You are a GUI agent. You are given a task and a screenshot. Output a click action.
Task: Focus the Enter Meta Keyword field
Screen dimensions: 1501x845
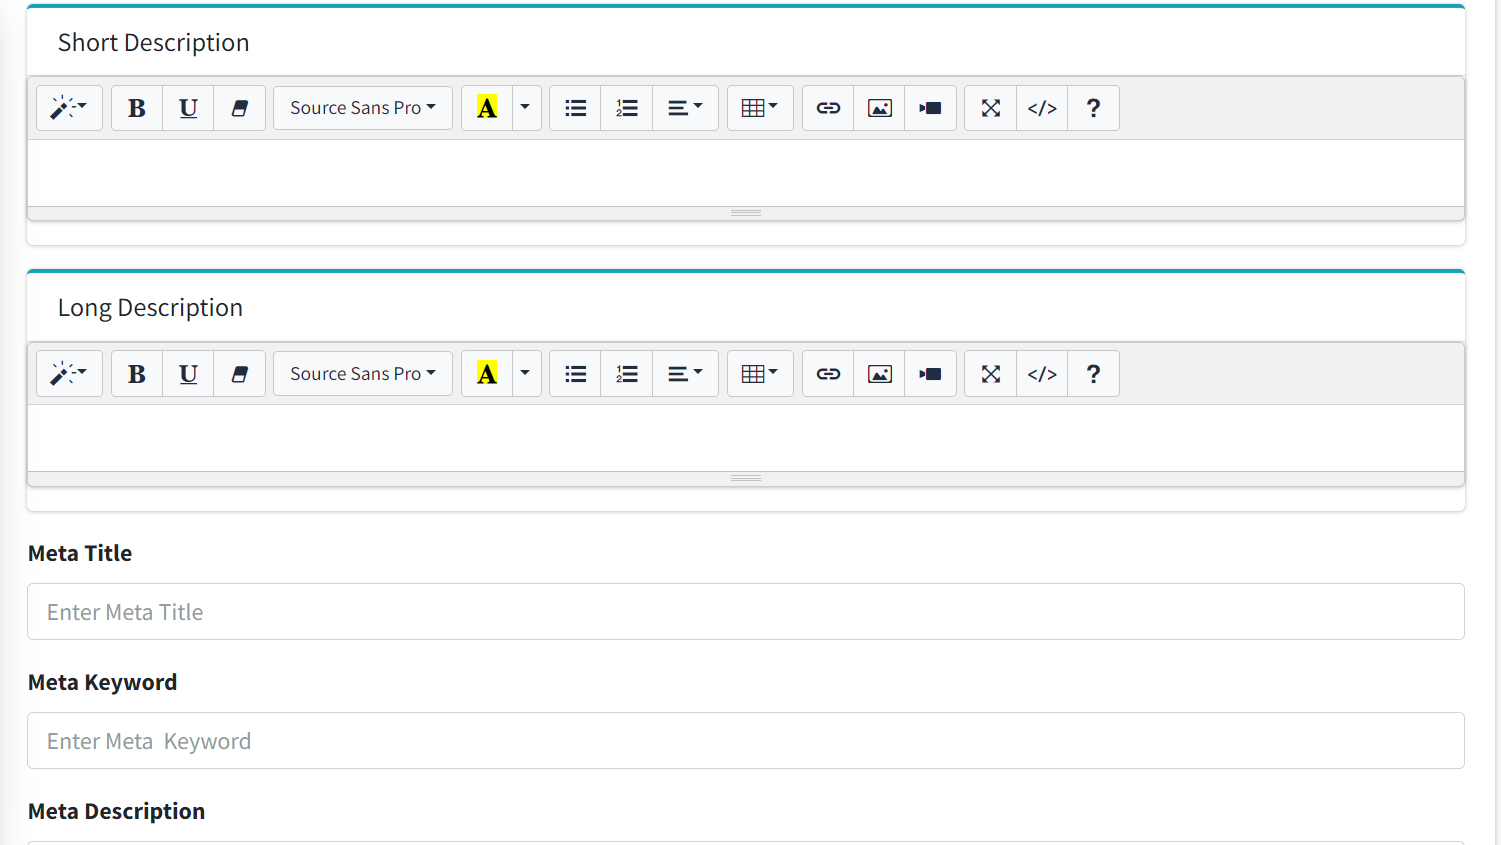745,741
